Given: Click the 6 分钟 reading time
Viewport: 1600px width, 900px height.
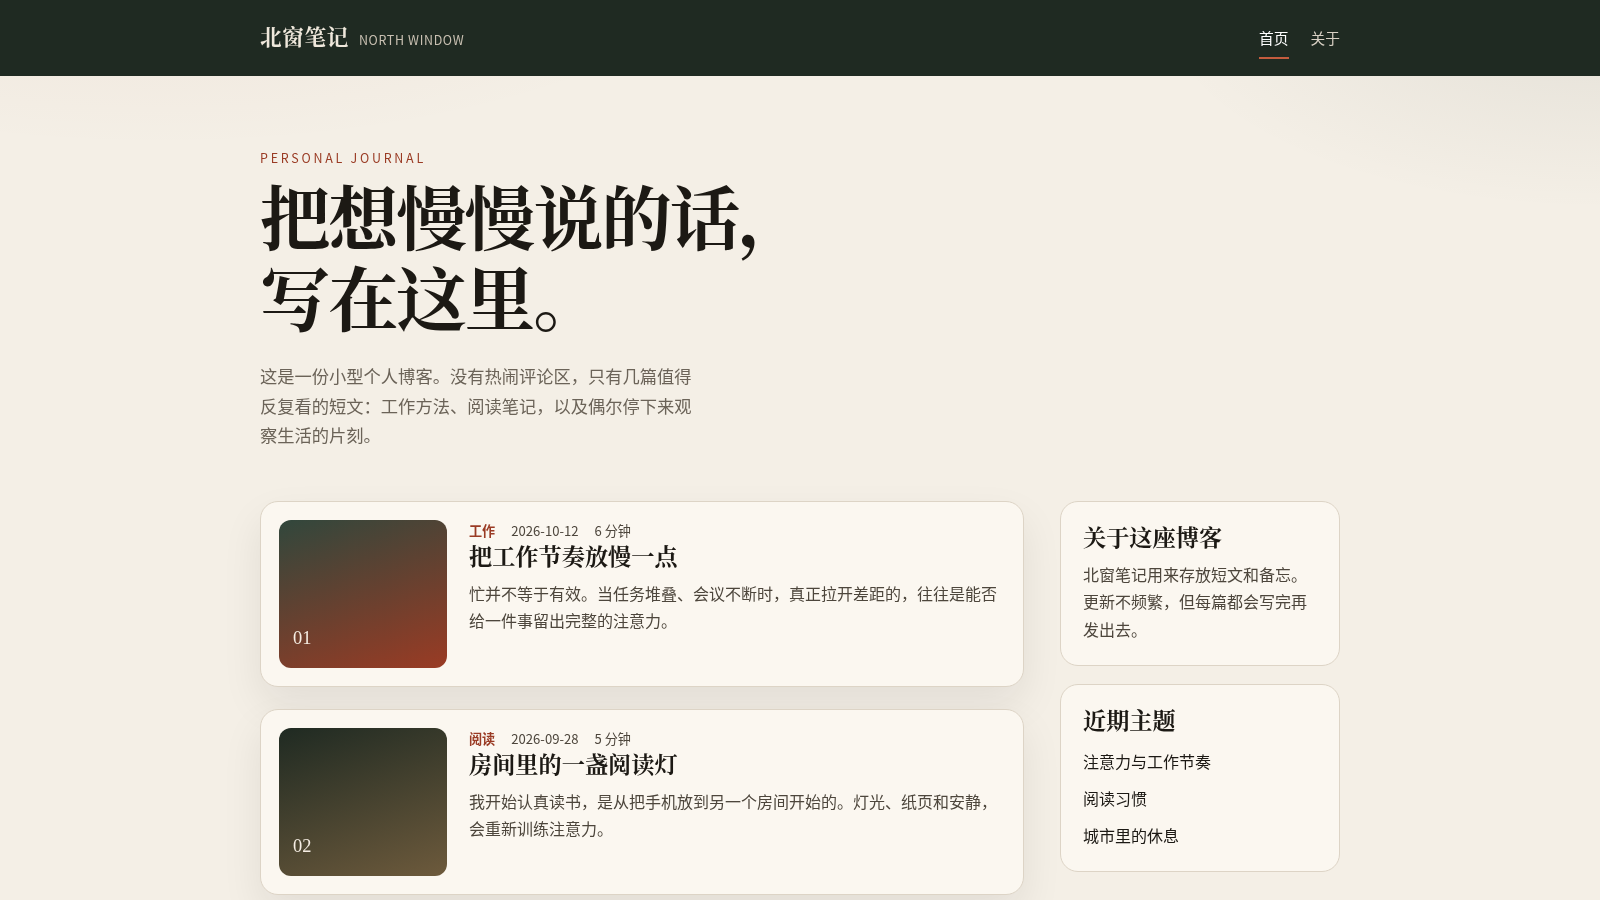Looking at the screenshot, I should pyautogui.click(x=613, y=531).
